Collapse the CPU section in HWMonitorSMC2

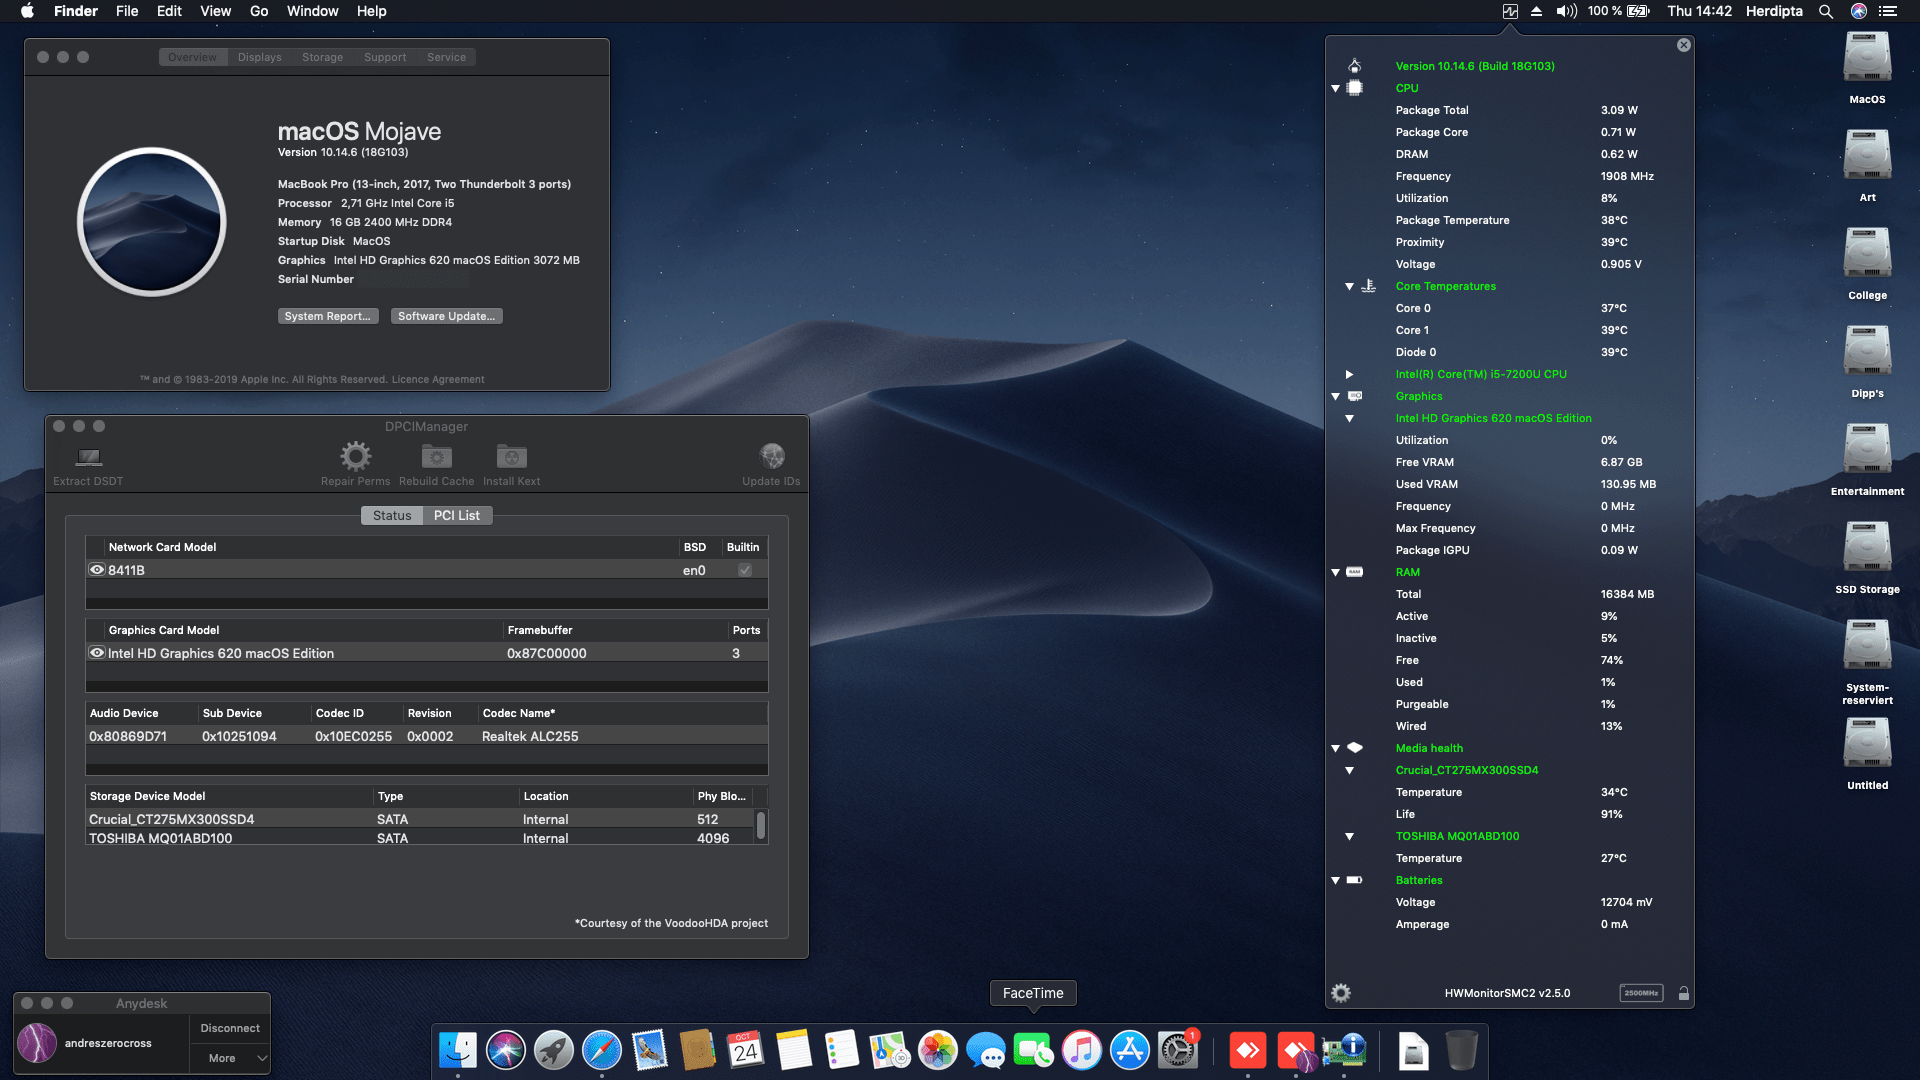[1336, 88]
